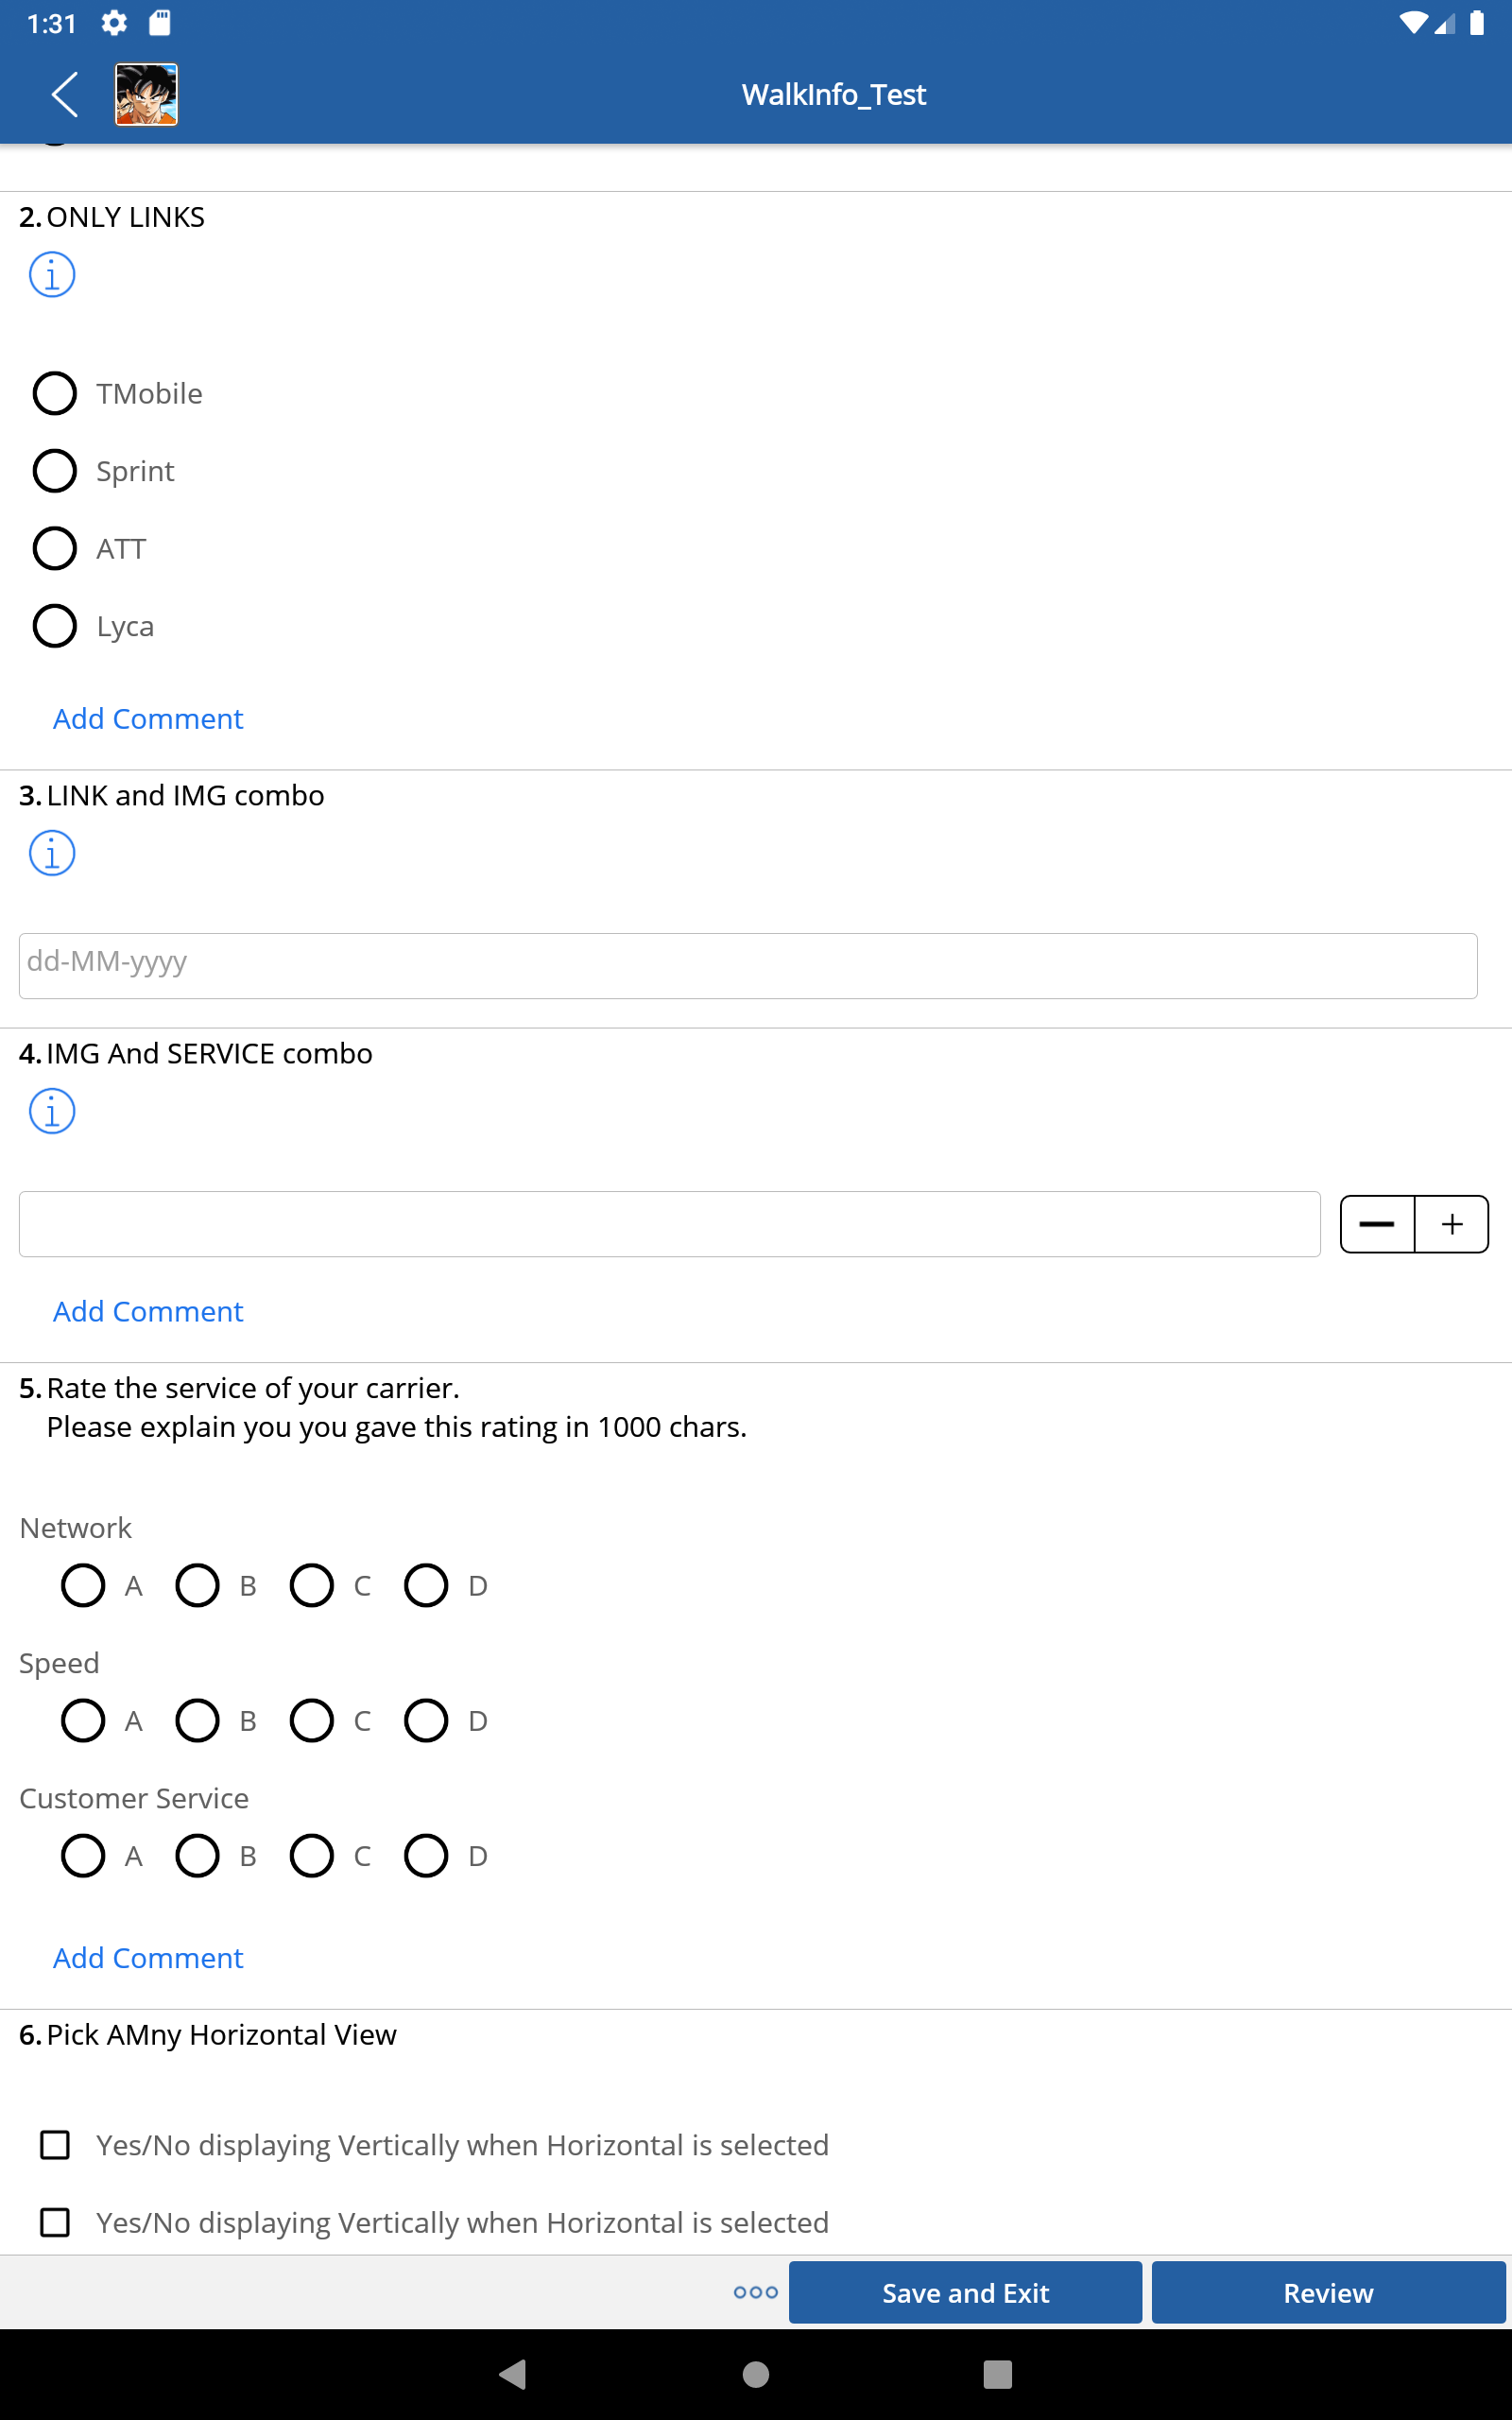Tap Android home navigation button
The height and width of the screenshot is (2420, 1512).
[756, 2374]
